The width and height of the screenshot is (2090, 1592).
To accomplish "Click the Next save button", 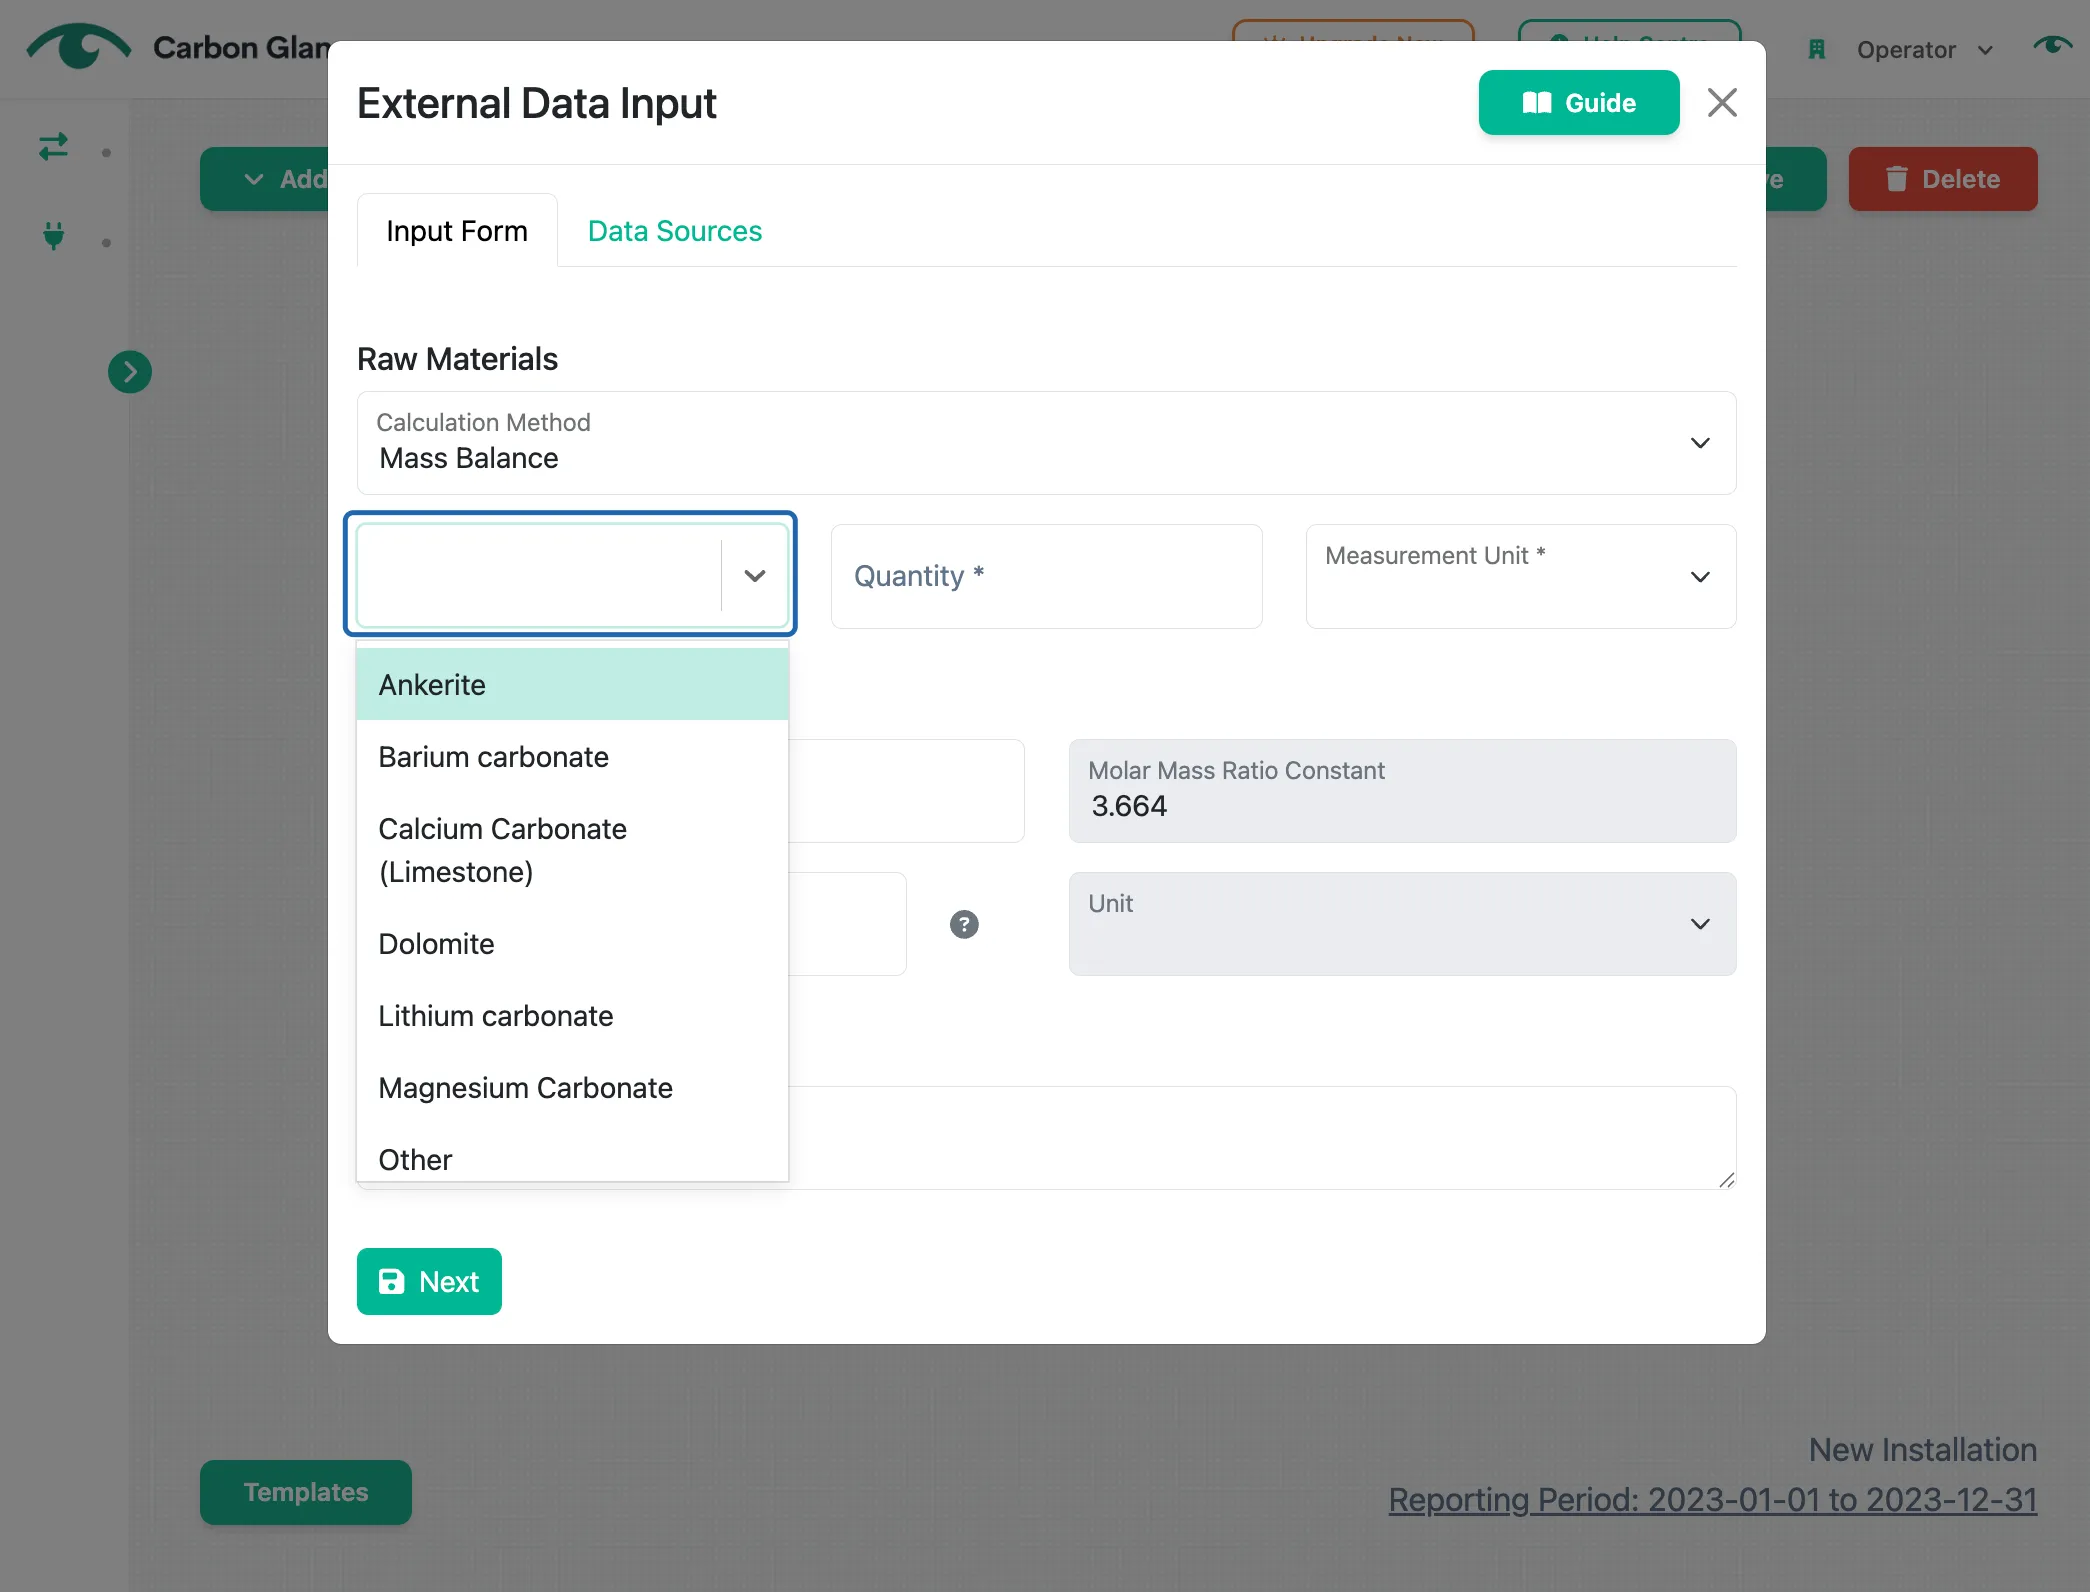I will coord(429,1281).
